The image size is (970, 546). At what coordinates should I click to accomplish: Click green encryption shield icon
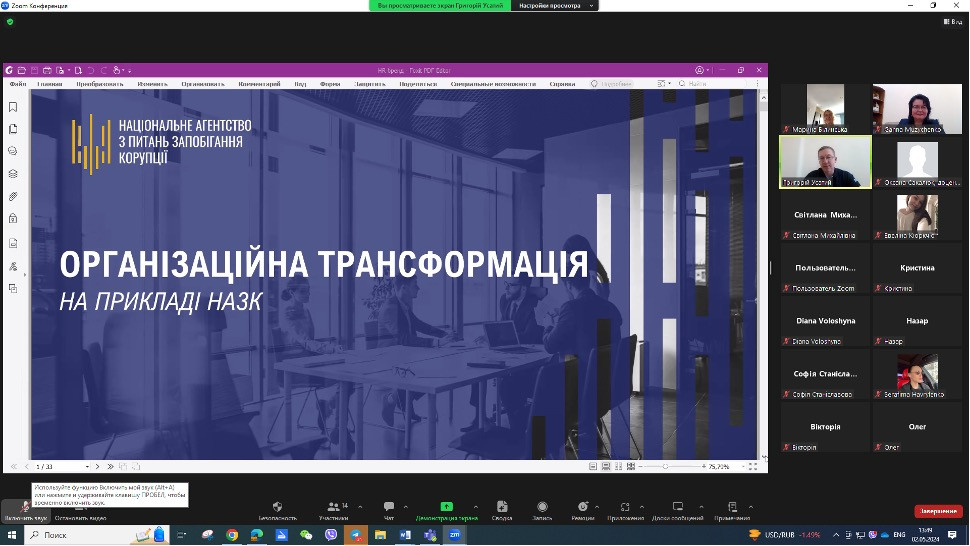pos(10,22)
